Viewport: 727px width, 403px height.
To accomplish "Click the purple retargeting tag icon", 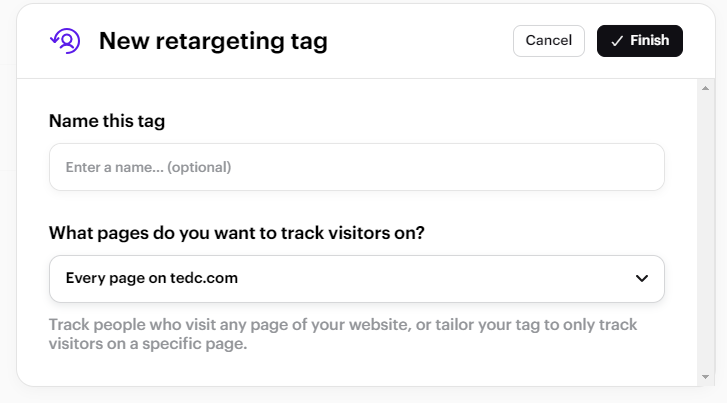I will tap(65, 41).
